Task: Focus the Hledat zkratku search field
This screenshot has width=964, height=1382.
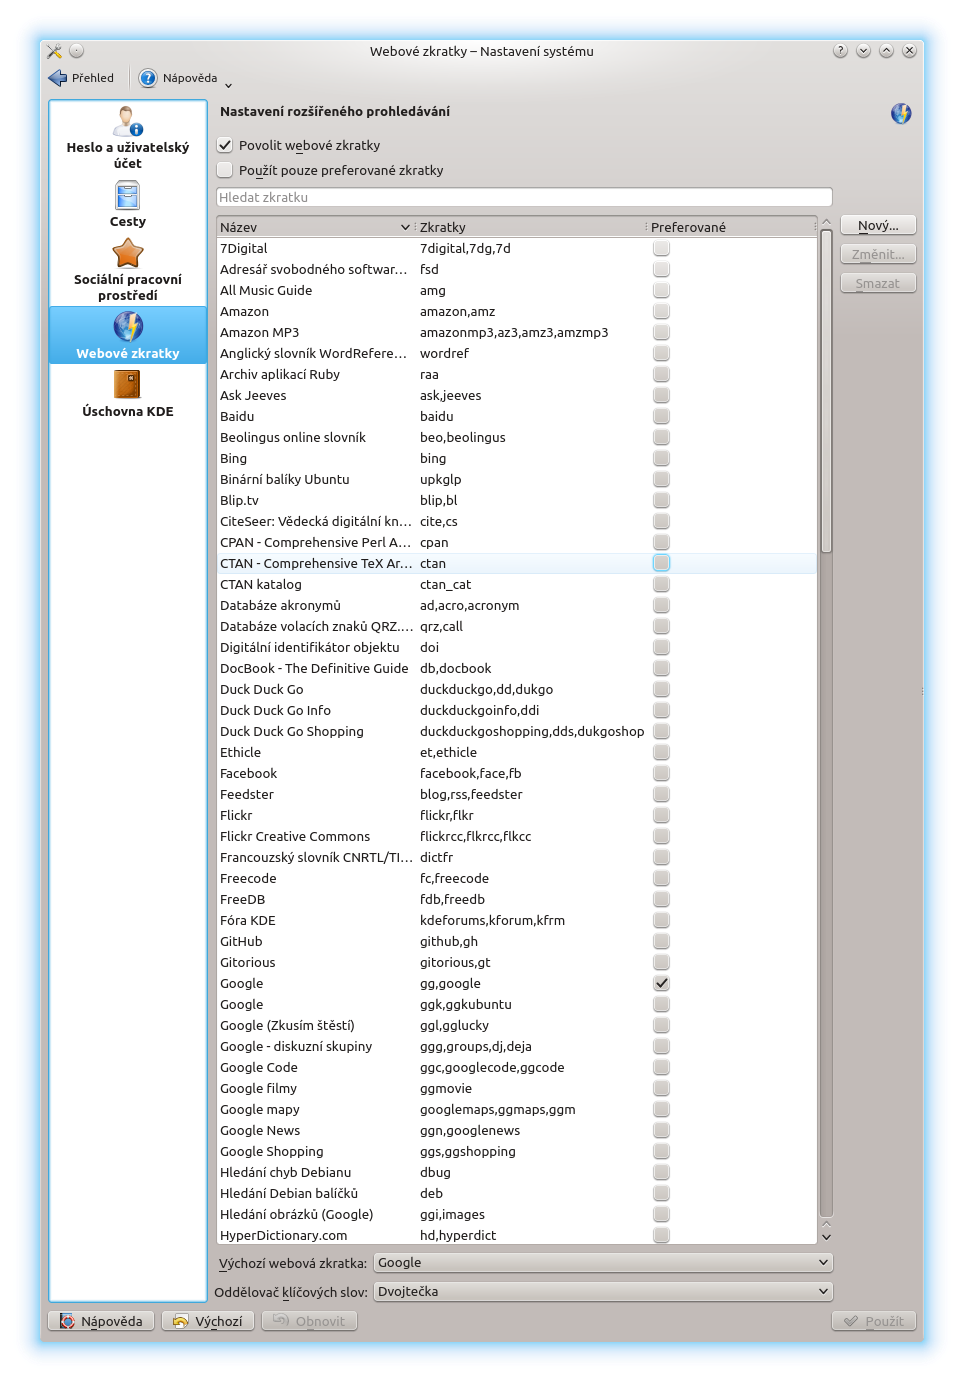Action: (x=524, y=197)
